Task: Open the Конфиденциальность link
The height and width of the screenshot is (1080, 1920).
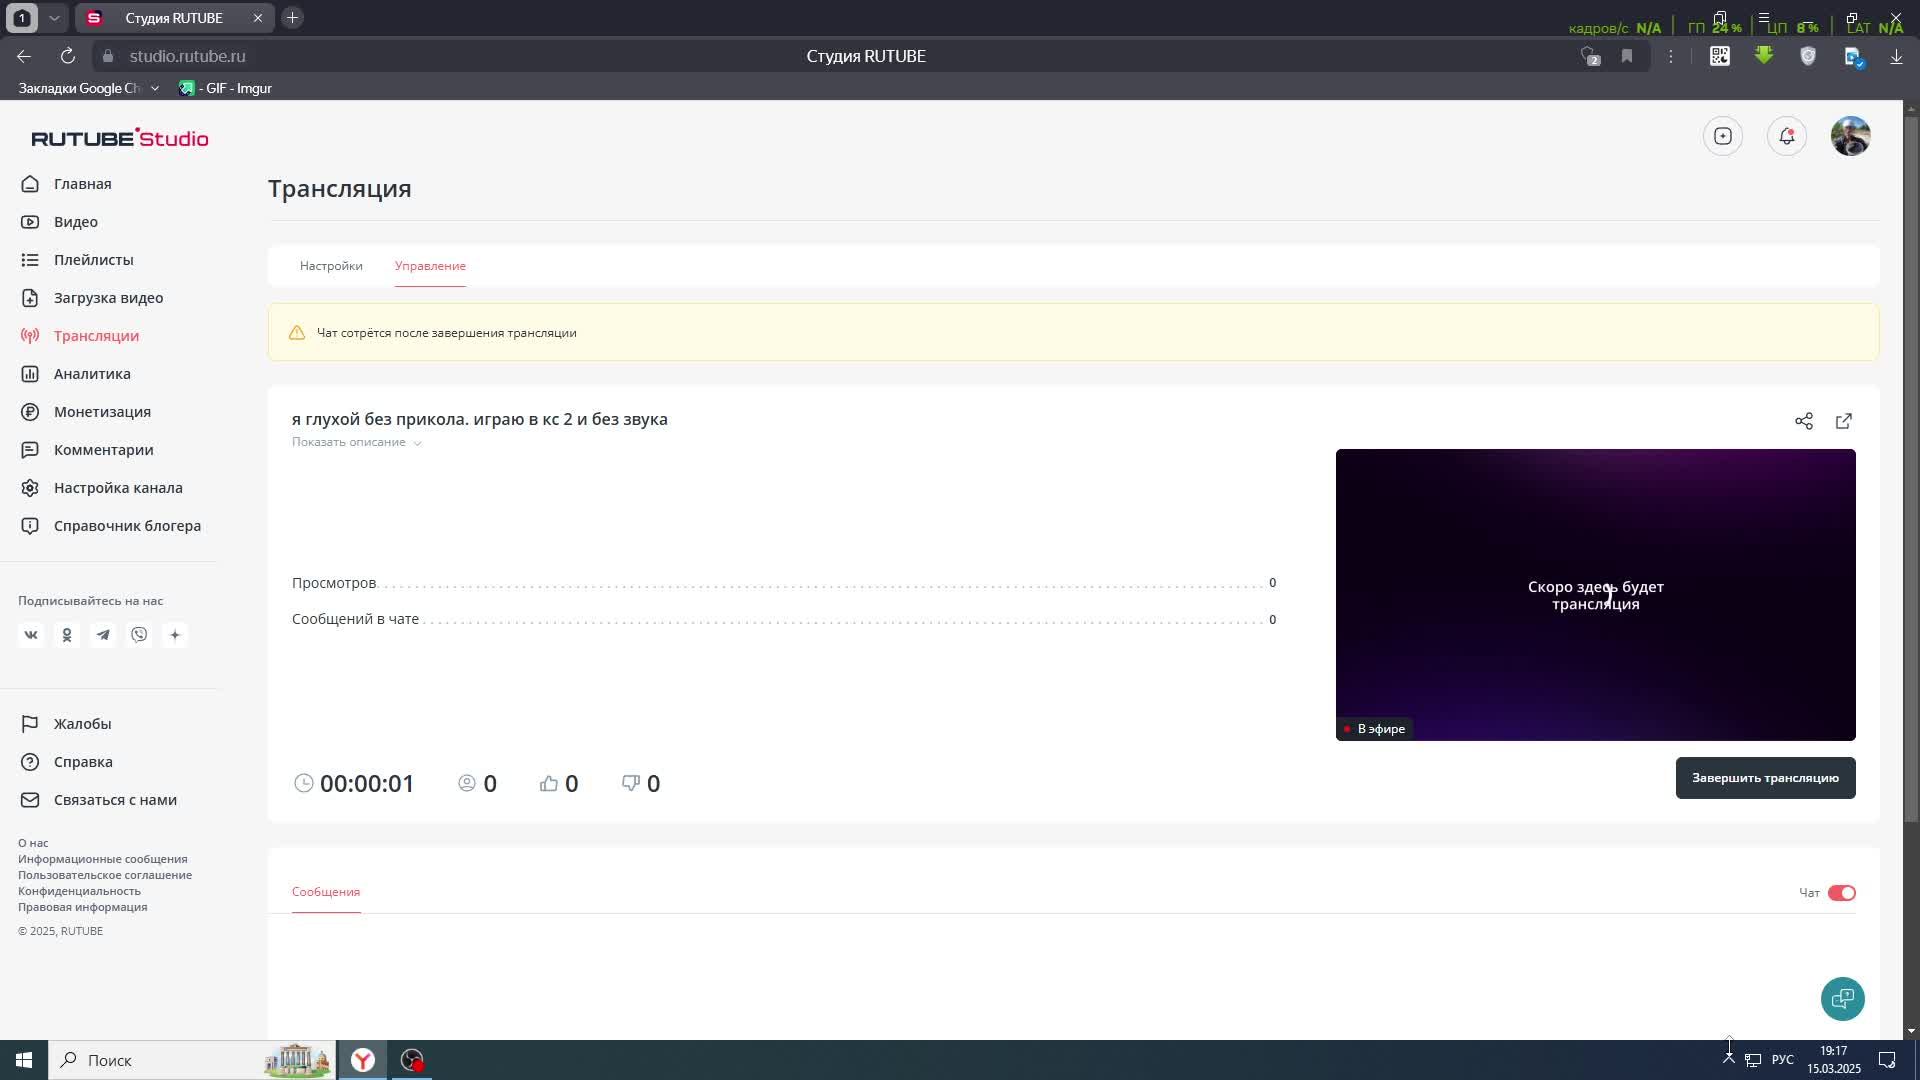Action: (79, 891)
